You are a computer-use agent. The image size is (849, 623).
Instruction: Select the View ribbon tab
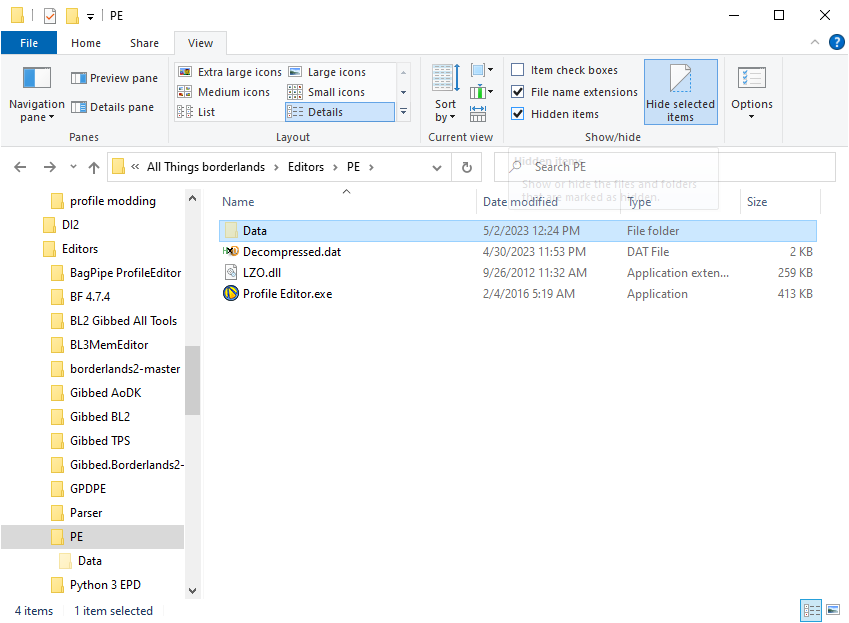[x=200, y=43]
